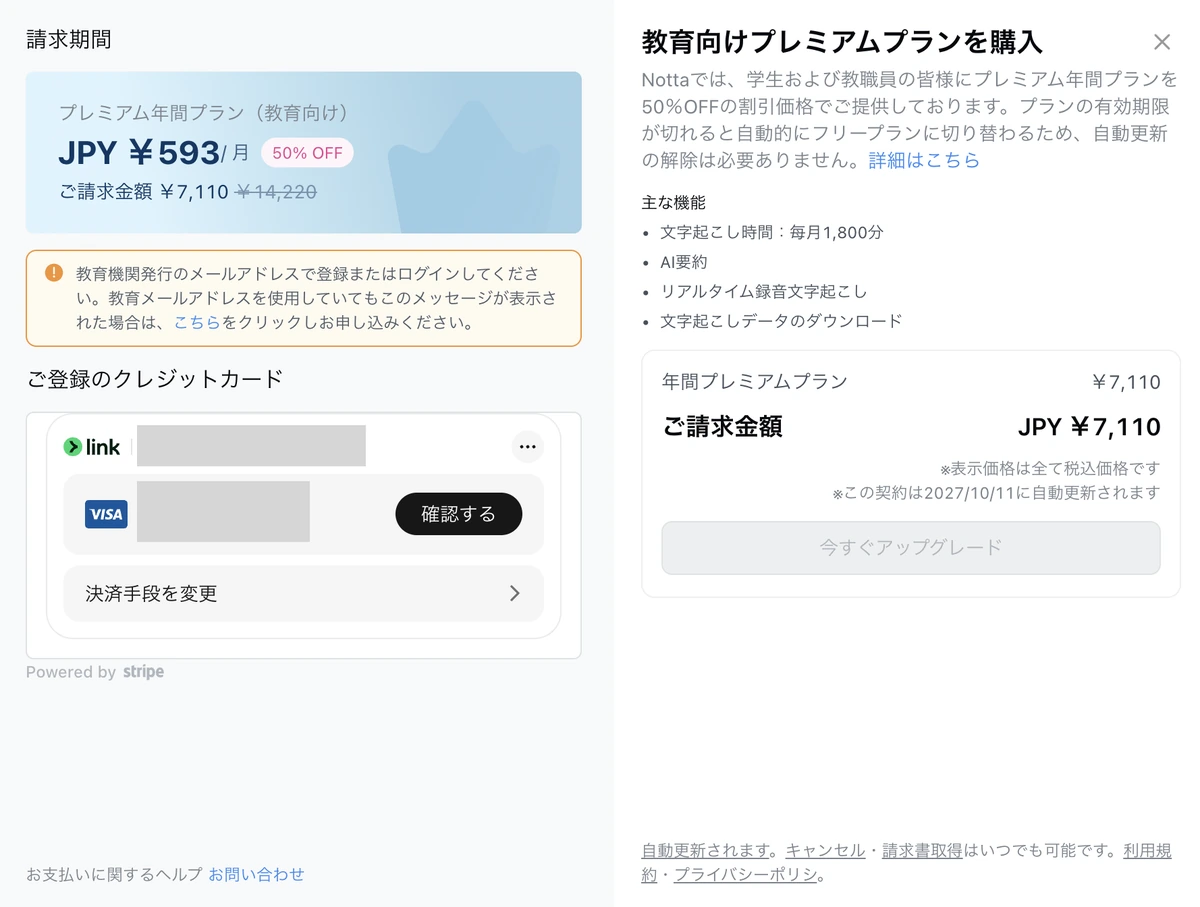Open the 自動更新されます link

706,851
